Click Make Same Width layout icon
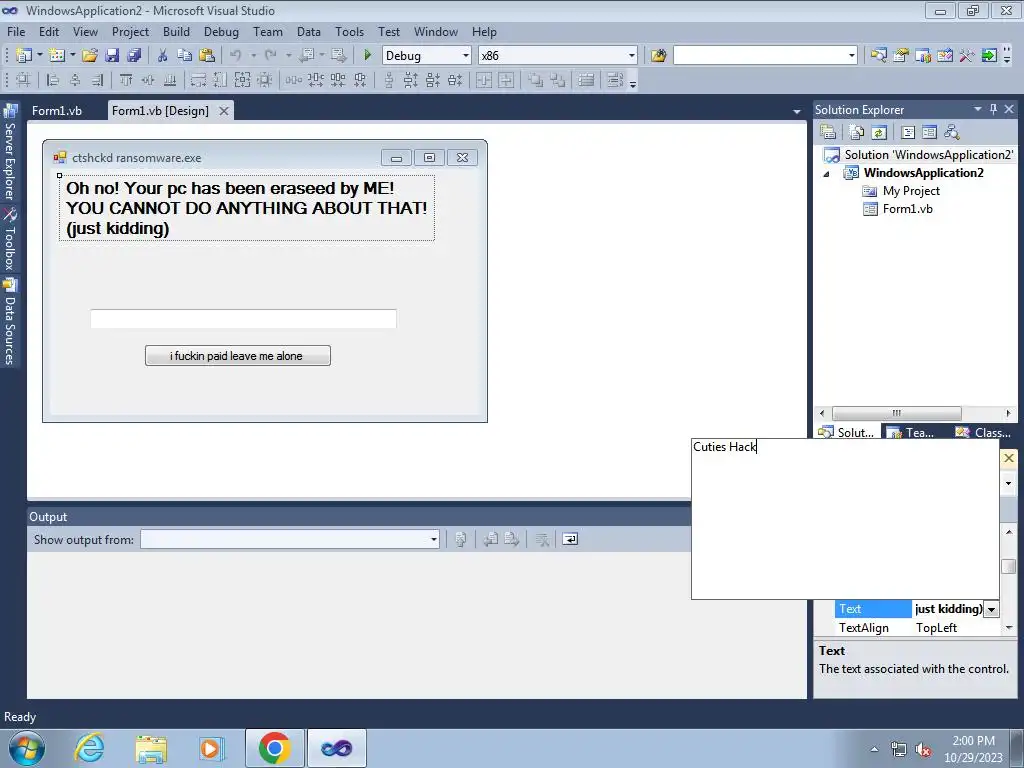Screen dimensions: 1024x768 (x=198, y=80)
